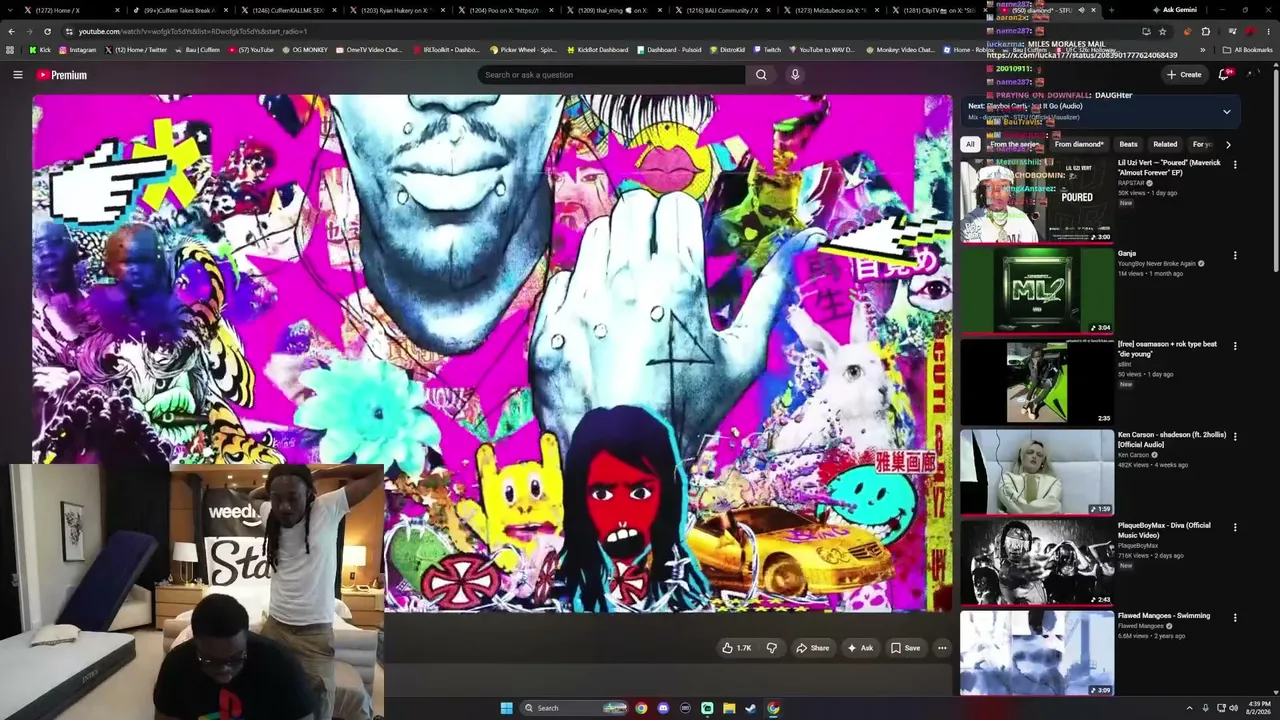
Task: Open Steam from the taskbar
Action: 751,708
